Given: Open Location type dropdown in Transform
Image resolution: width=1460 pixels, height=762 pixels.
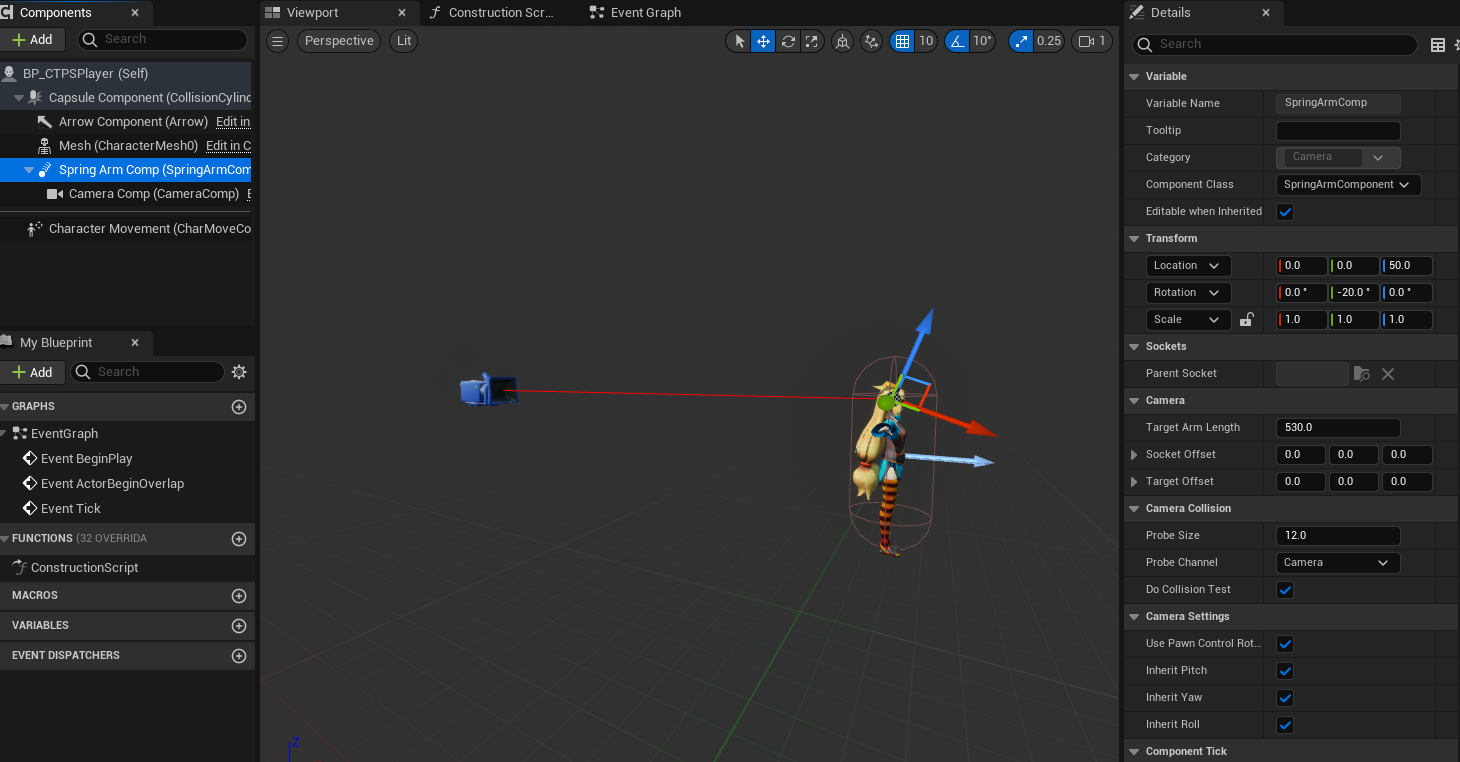Looking at the screenshot, I should coord(1188,266).
